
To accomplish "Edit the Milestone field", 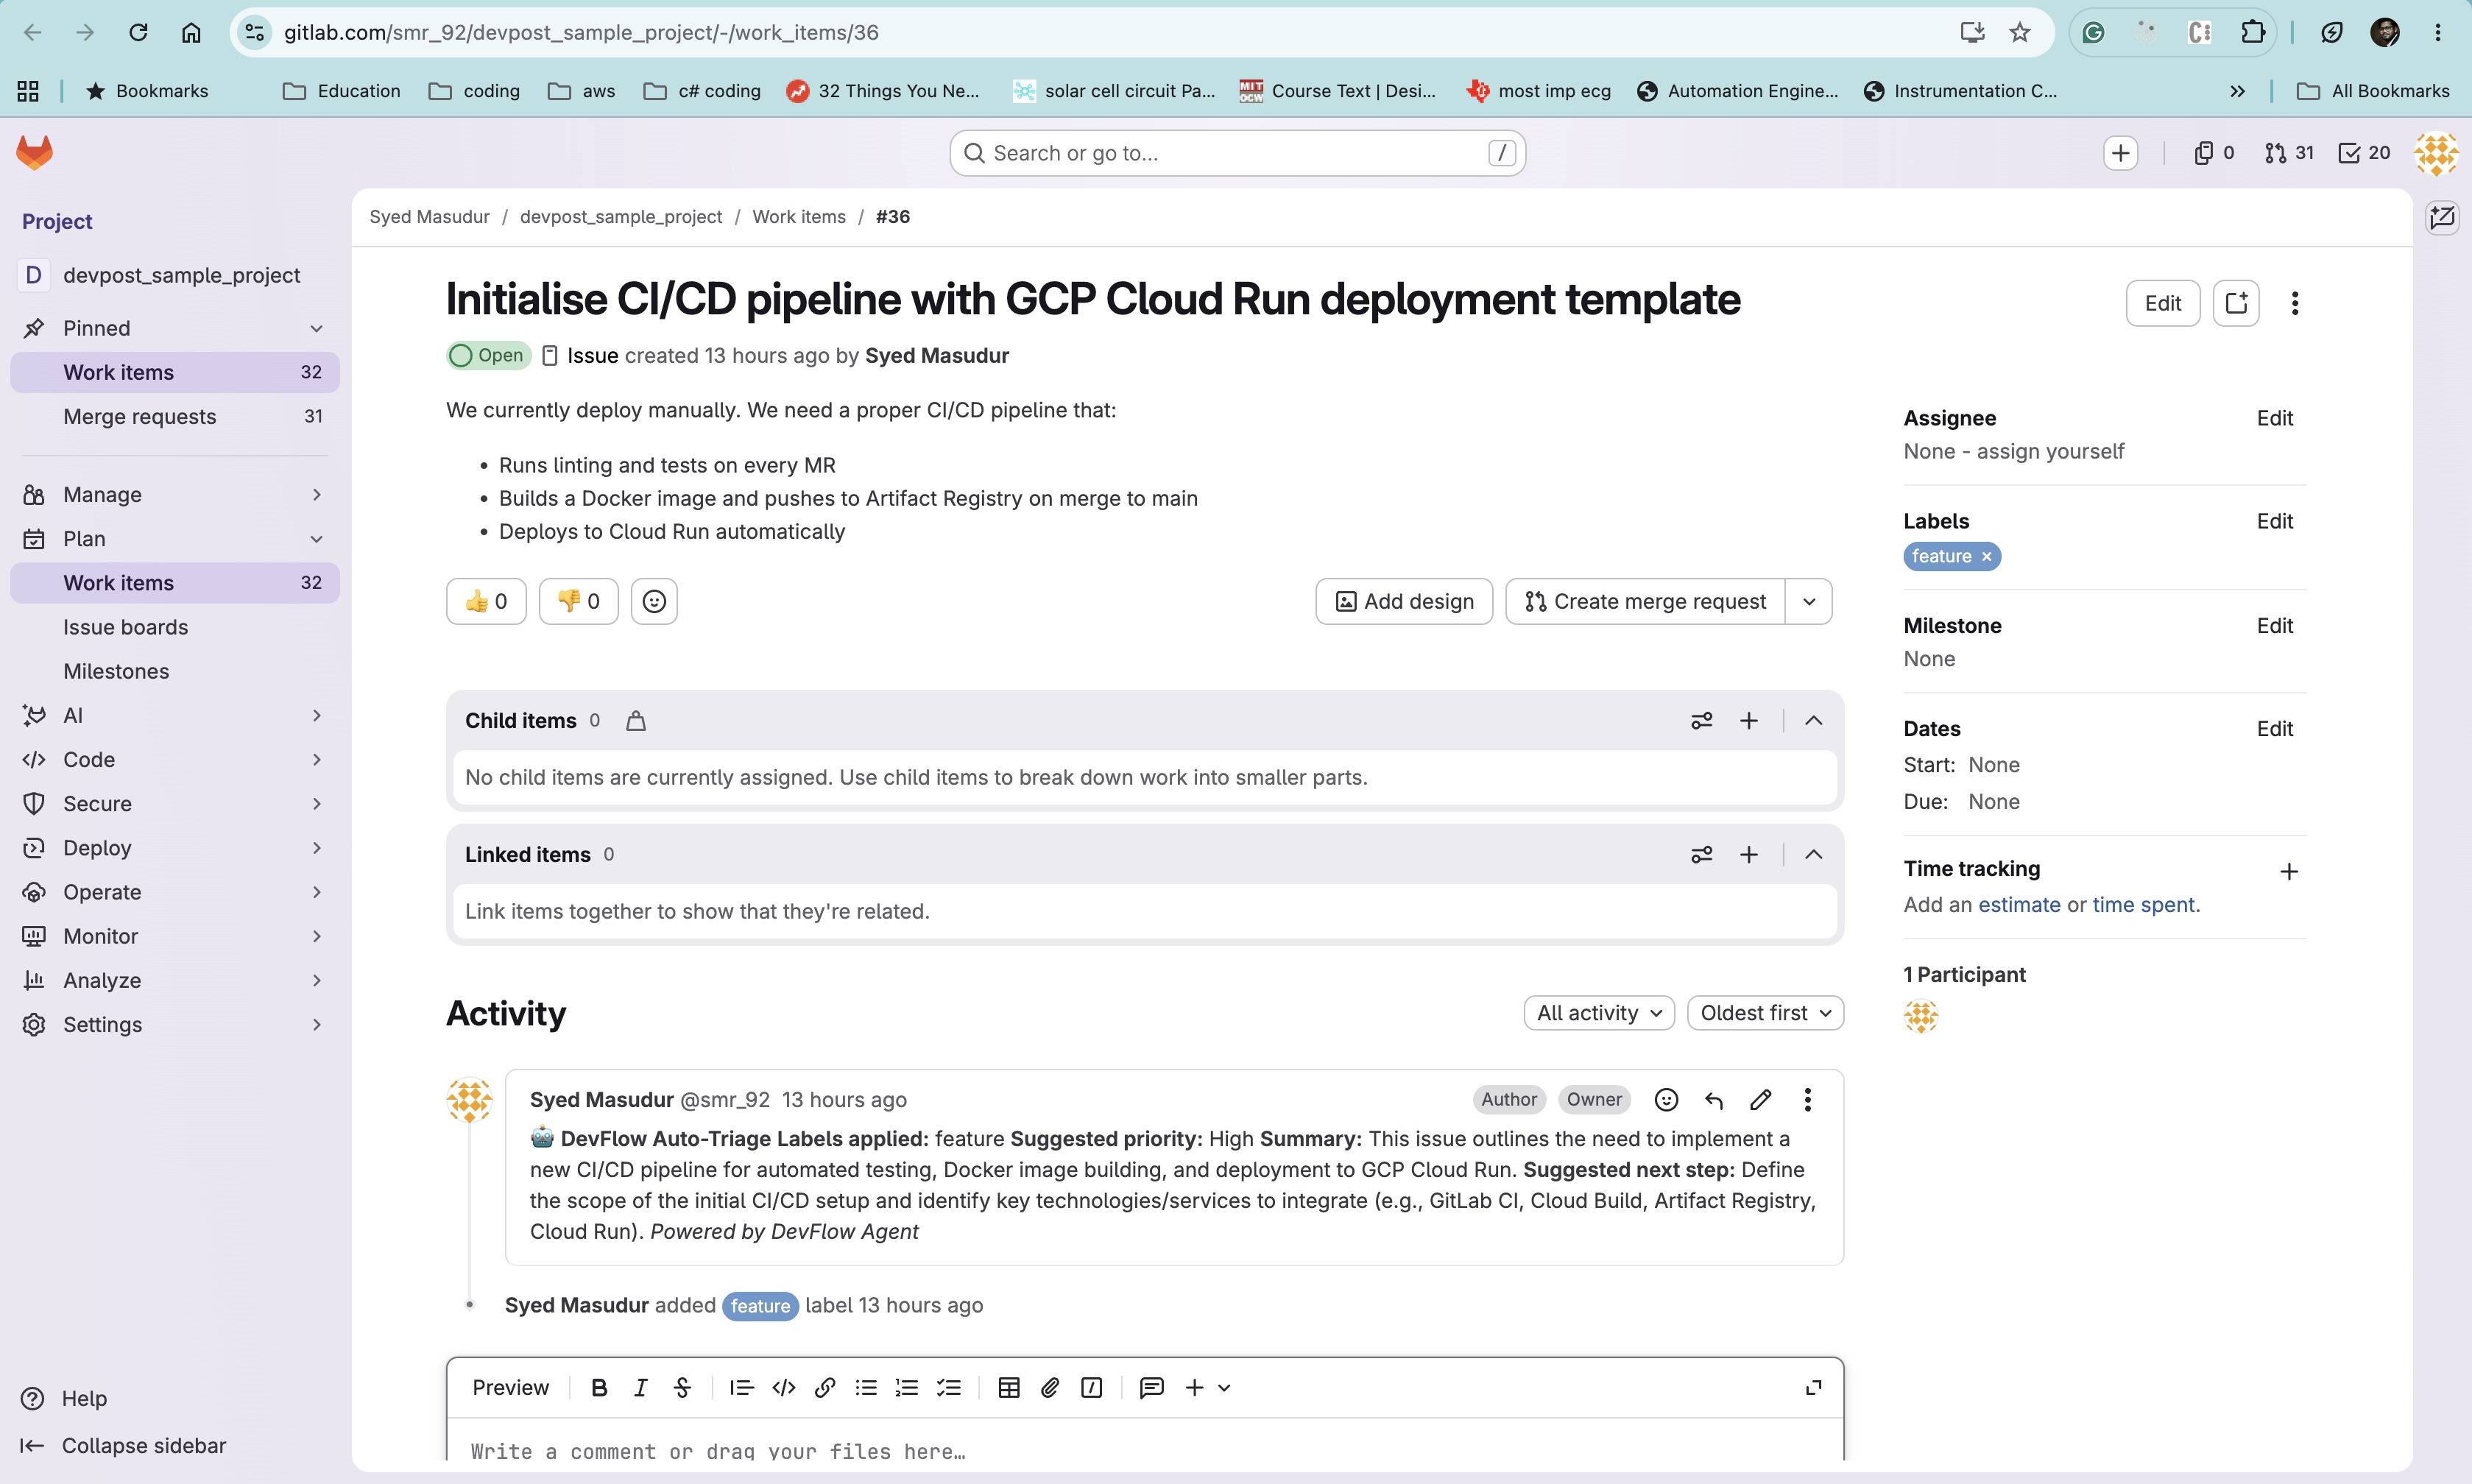I will pos(2274,626).
